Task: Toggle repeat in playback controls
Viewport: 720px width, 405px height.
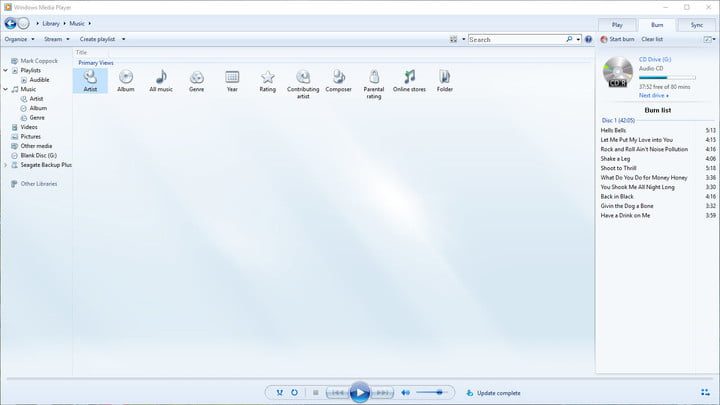Action: click(294, 393)
